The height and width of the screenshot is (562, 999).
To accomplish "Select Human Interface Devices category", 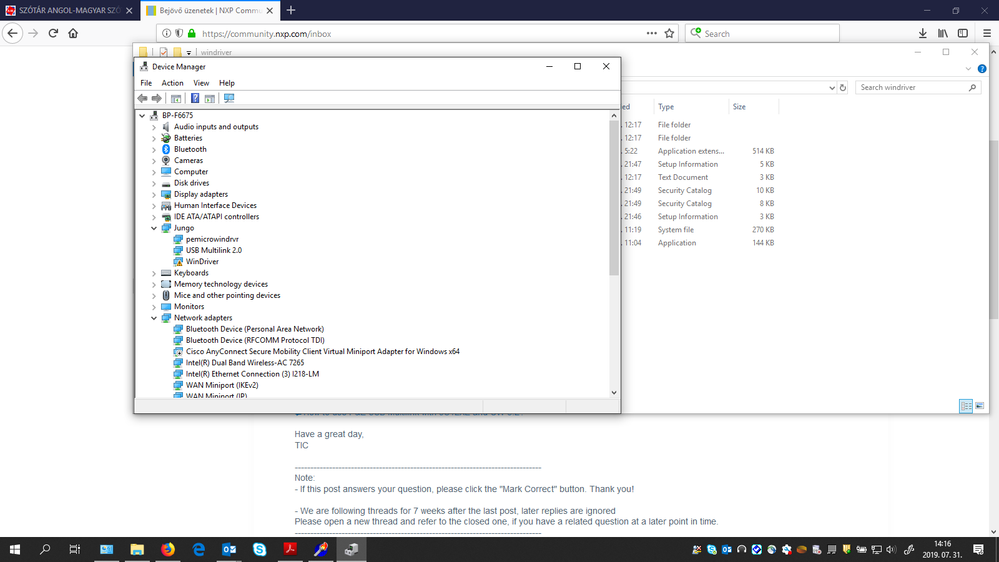I will coord(215,205).
